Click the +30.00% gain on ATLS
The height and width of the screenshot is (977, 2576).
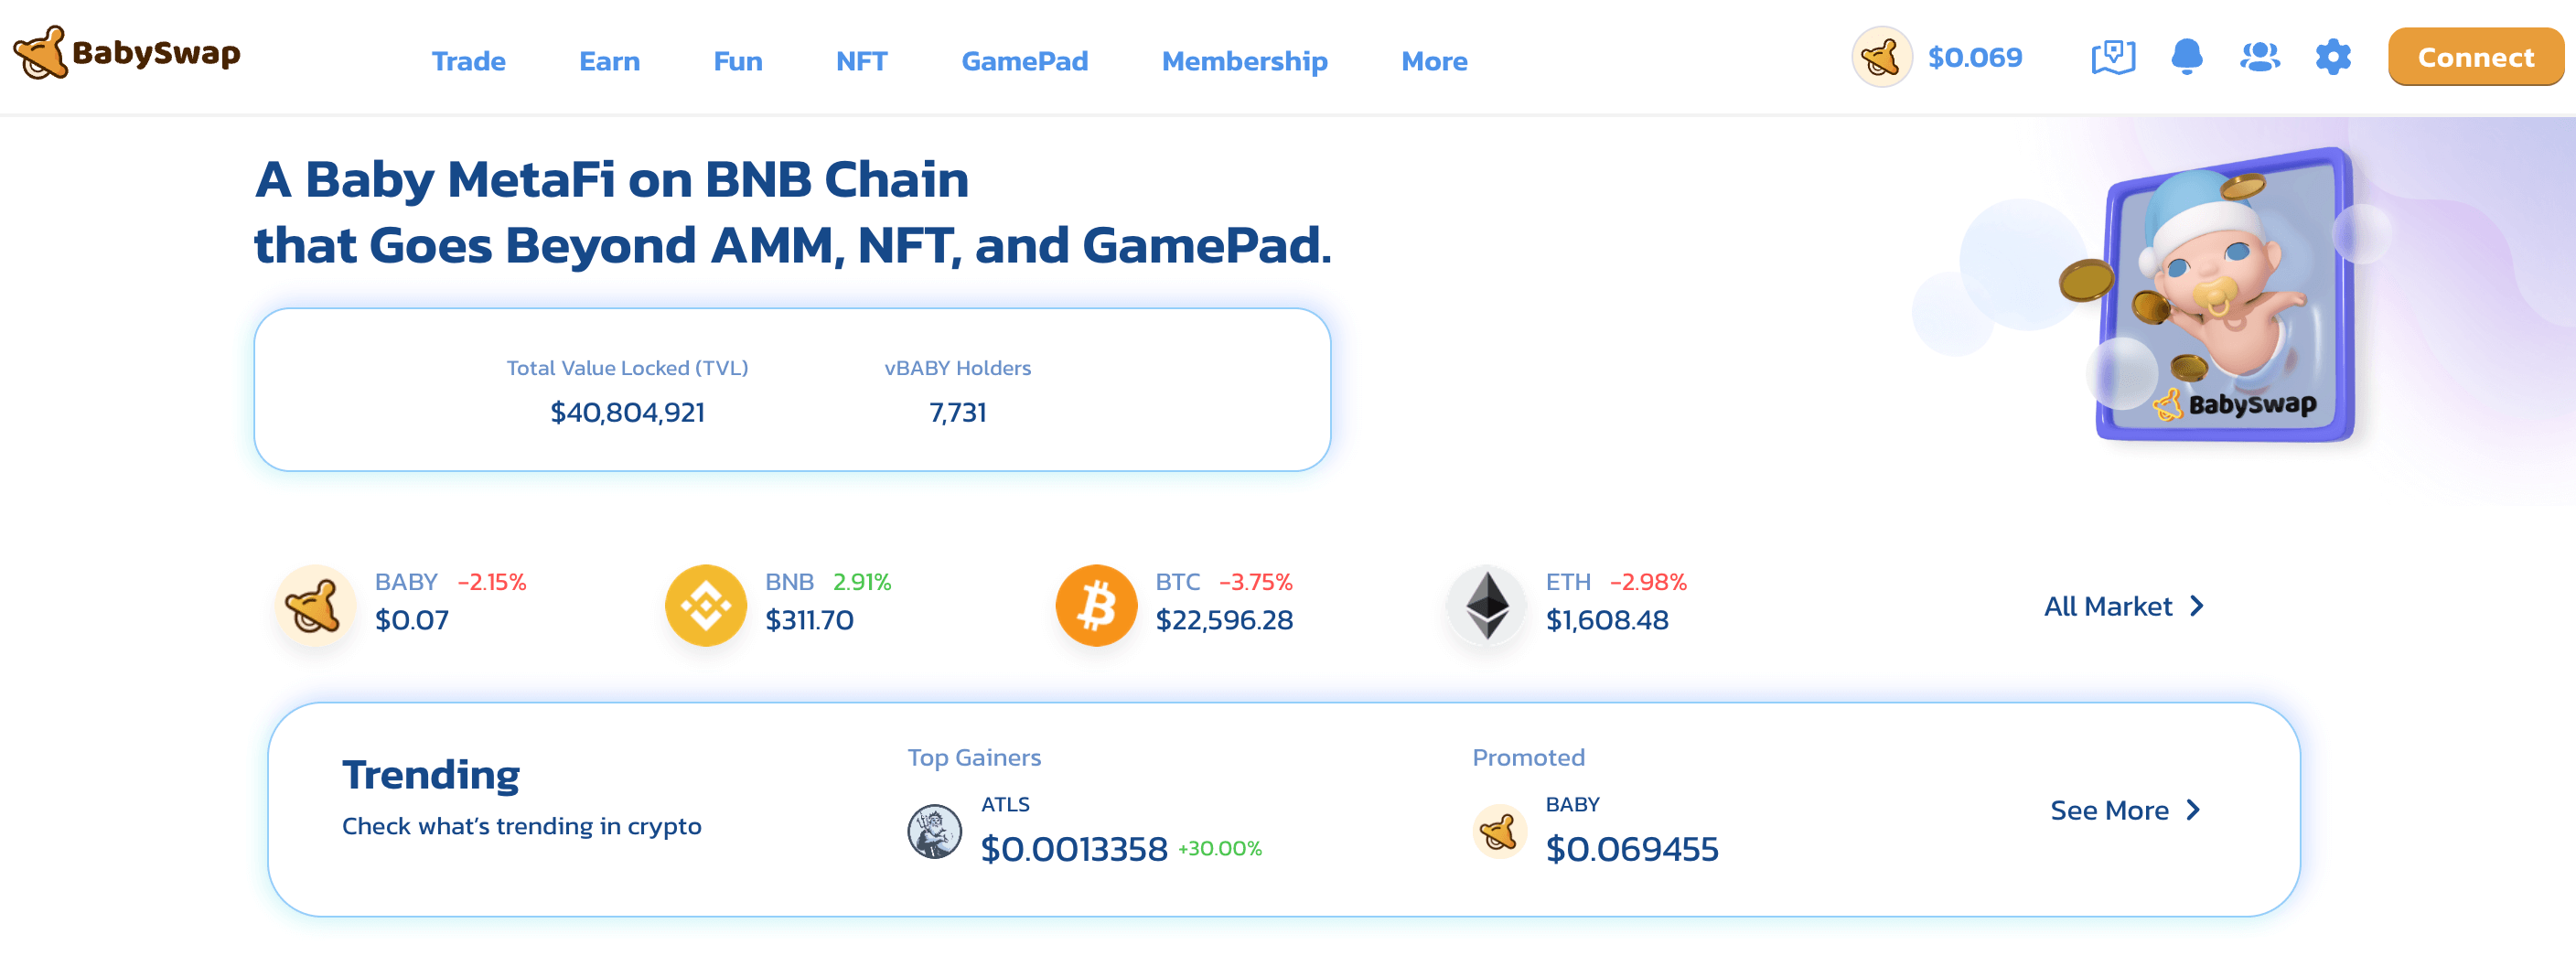1219,849
